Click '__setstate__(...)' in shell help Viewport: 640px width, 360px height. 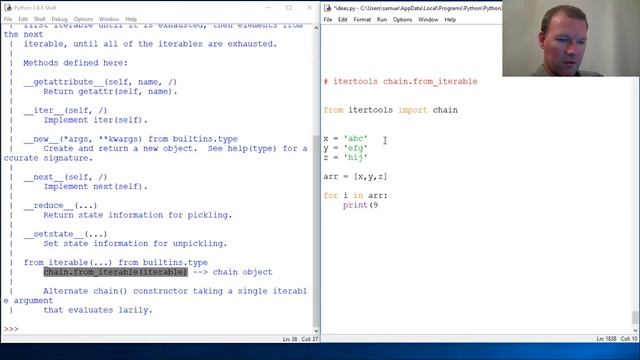[65, 234]
